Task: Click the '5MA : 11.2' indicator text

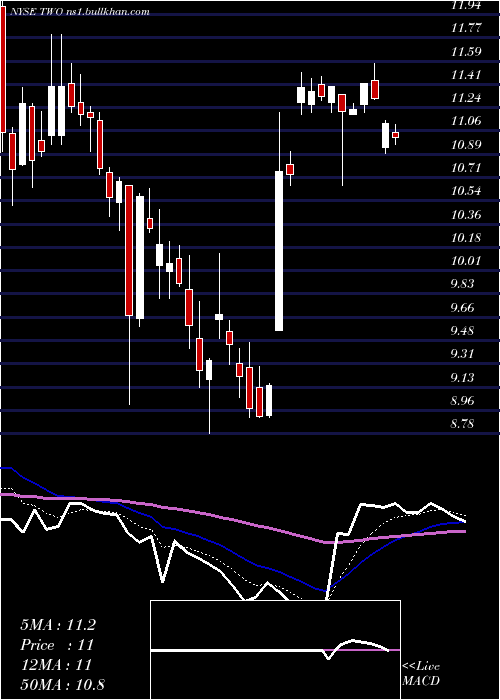Action: [58, 625]
